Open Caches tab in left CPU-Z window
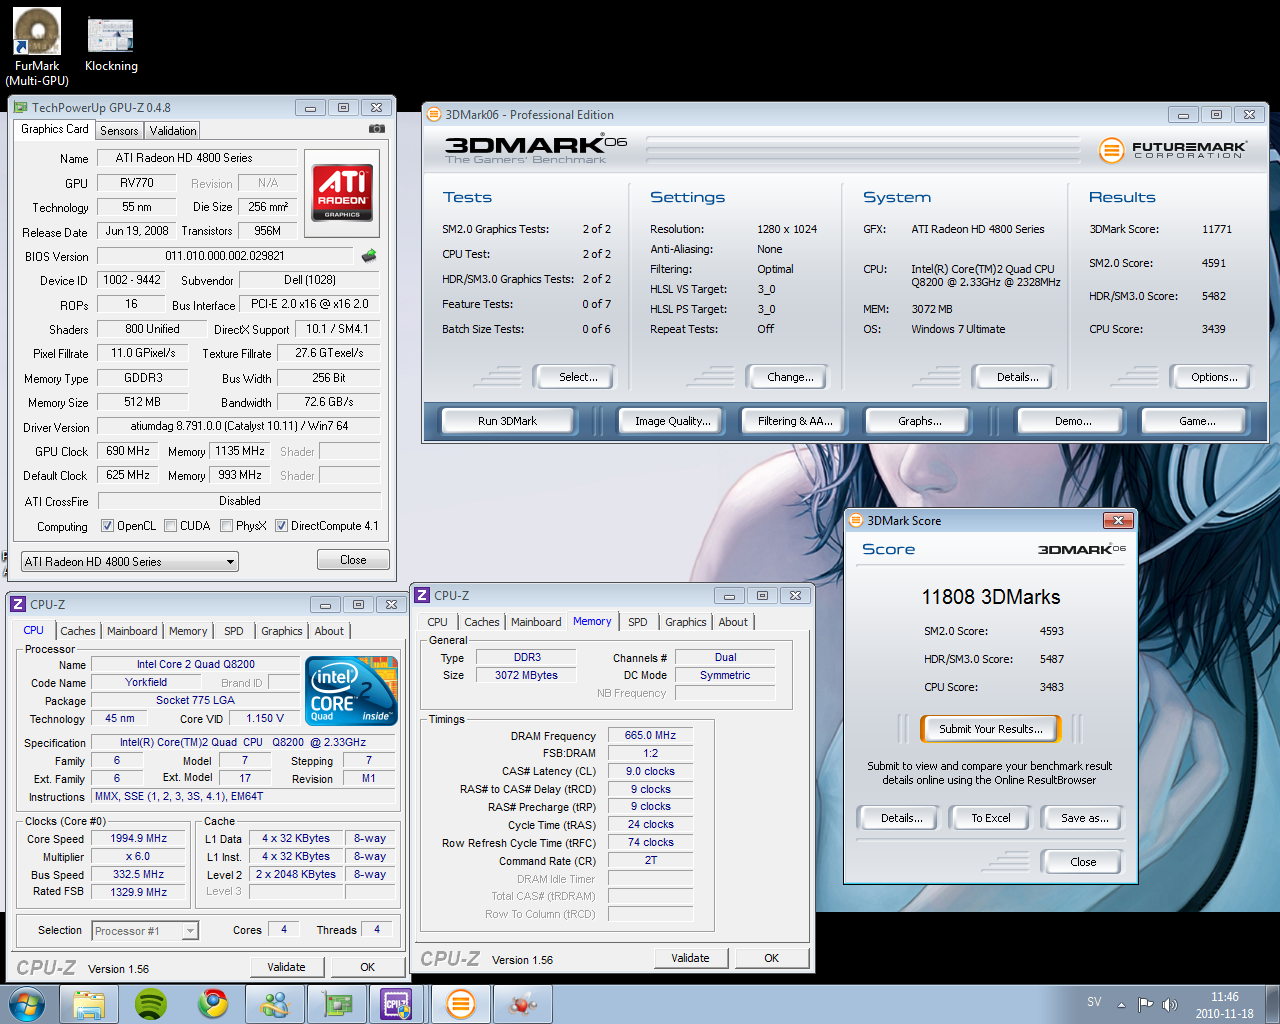The width and height of the screenshot is (1280, 1024). tap(78, 631)
